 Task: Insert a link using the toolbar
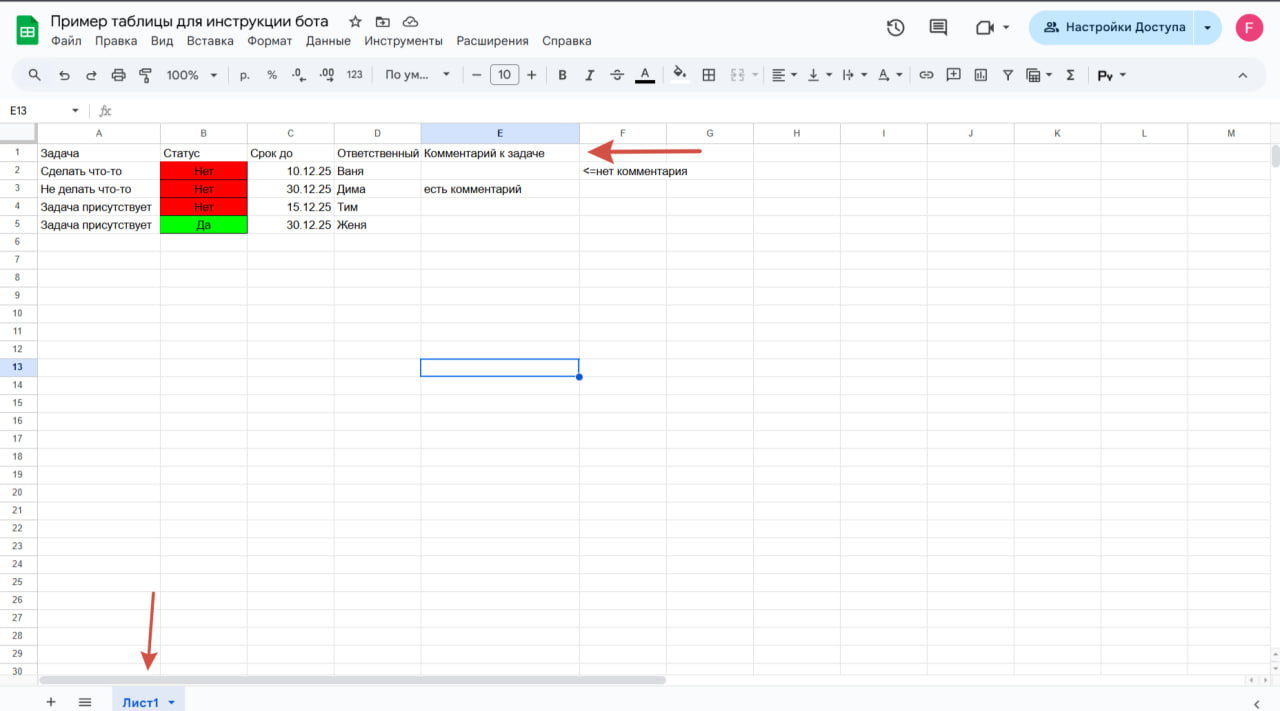(926, 75)
